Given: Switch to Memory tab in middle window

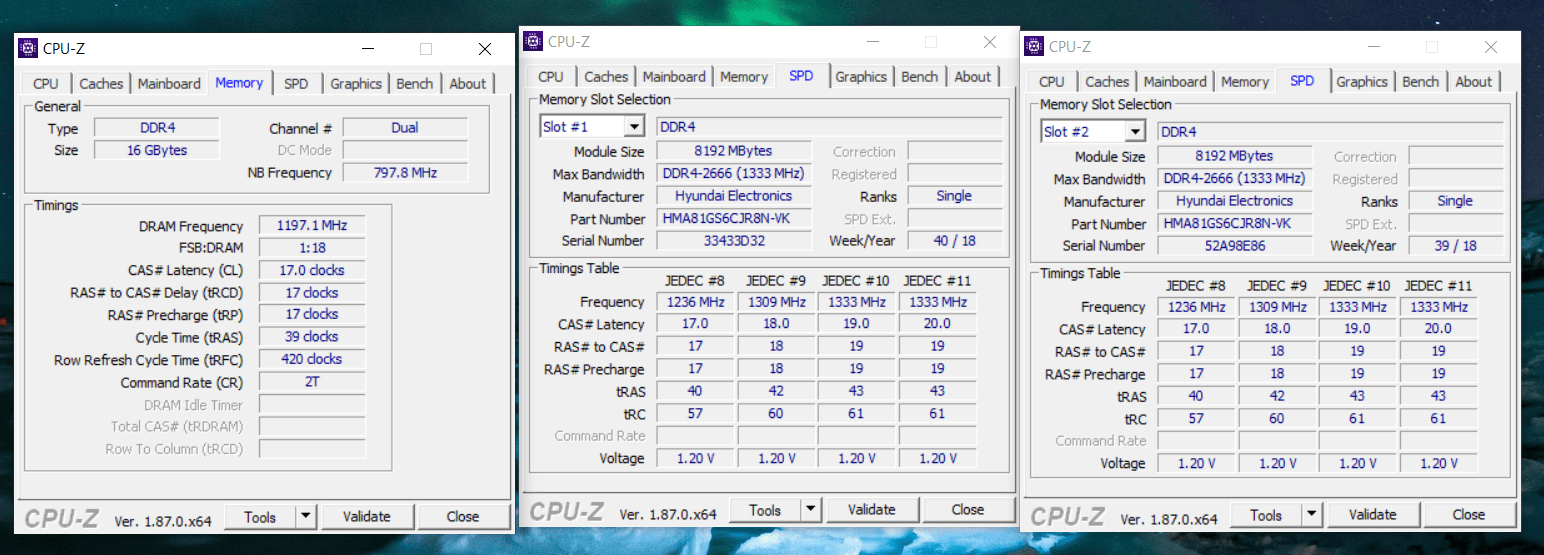Looking at the screenshot, I should pyautogui.click(x=744, y=77).
